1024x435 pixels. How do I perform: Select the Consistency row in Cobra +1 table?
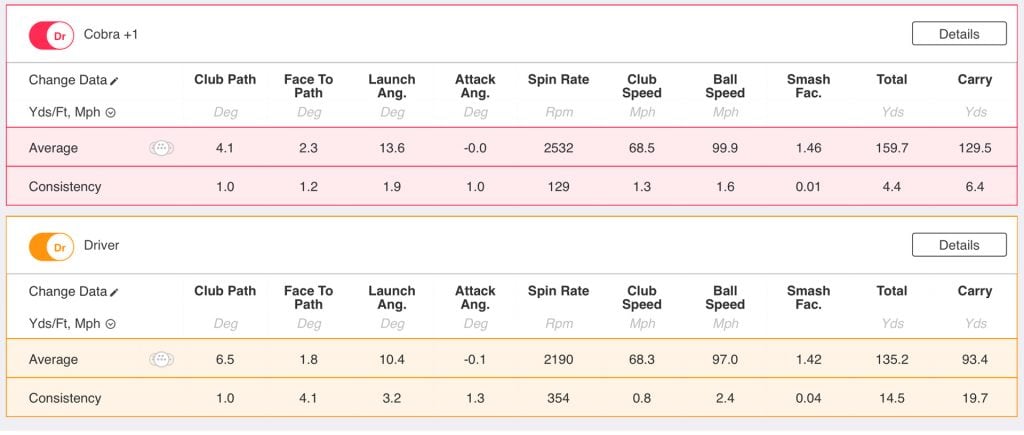point(65,187)
